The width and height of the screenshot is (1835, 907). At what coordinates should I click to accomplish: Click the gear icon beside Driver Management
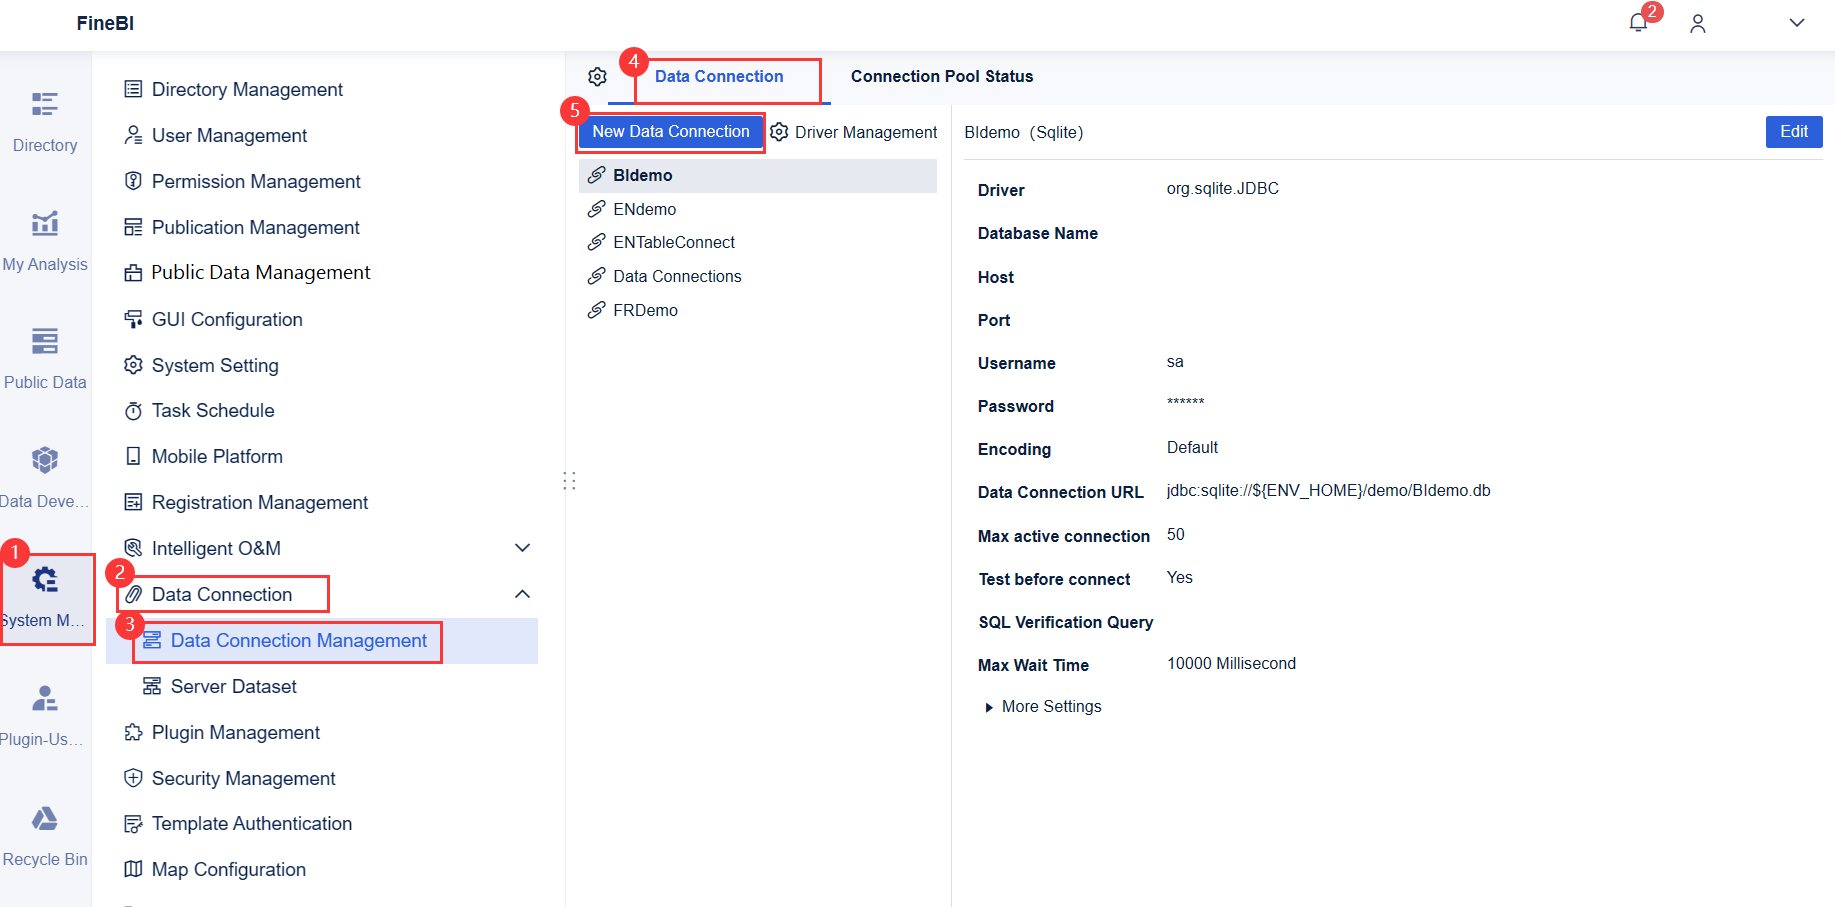click(x=778, y=131)
